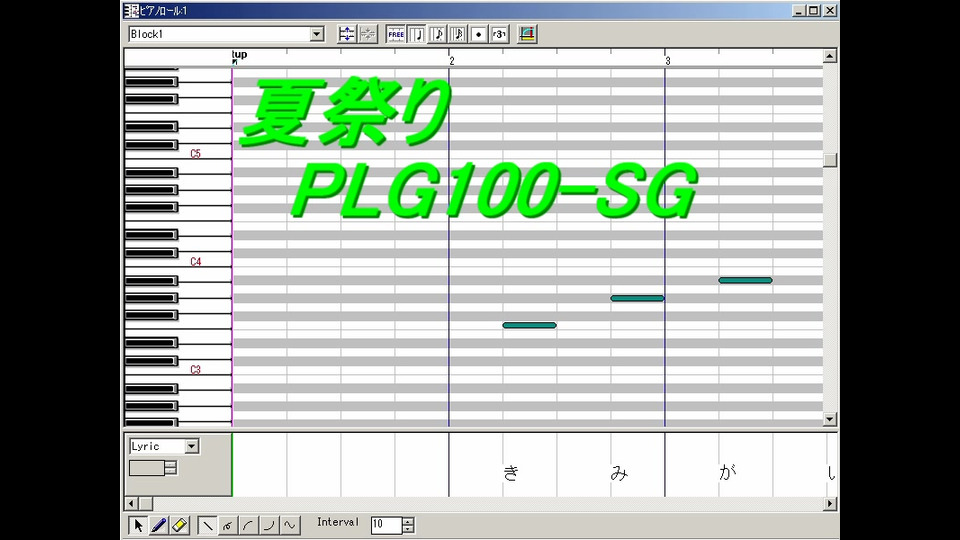Click measure 3 marker on the ruler
Viewport: 960px width, 540px height.
[667, 61]
